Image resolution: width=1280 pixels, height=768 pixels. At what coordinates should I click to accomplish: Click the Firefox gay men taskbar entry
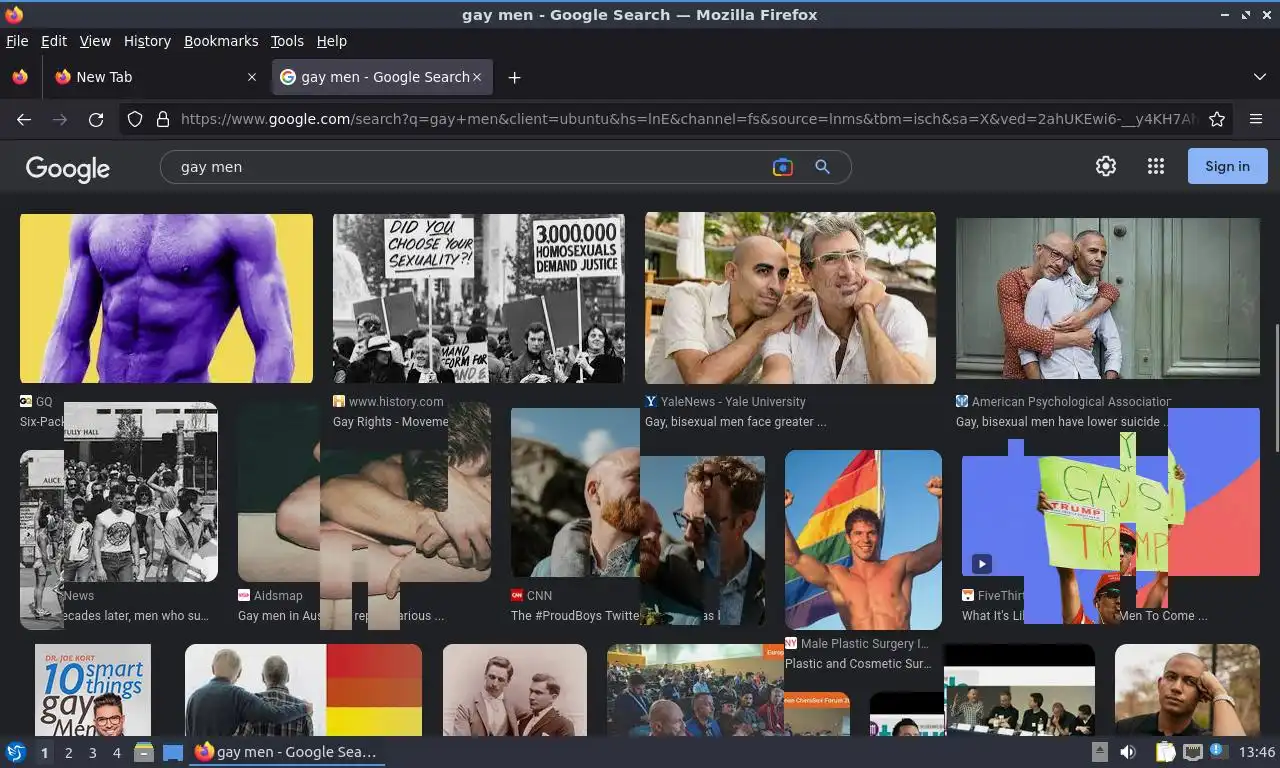[x=287, y=752]
